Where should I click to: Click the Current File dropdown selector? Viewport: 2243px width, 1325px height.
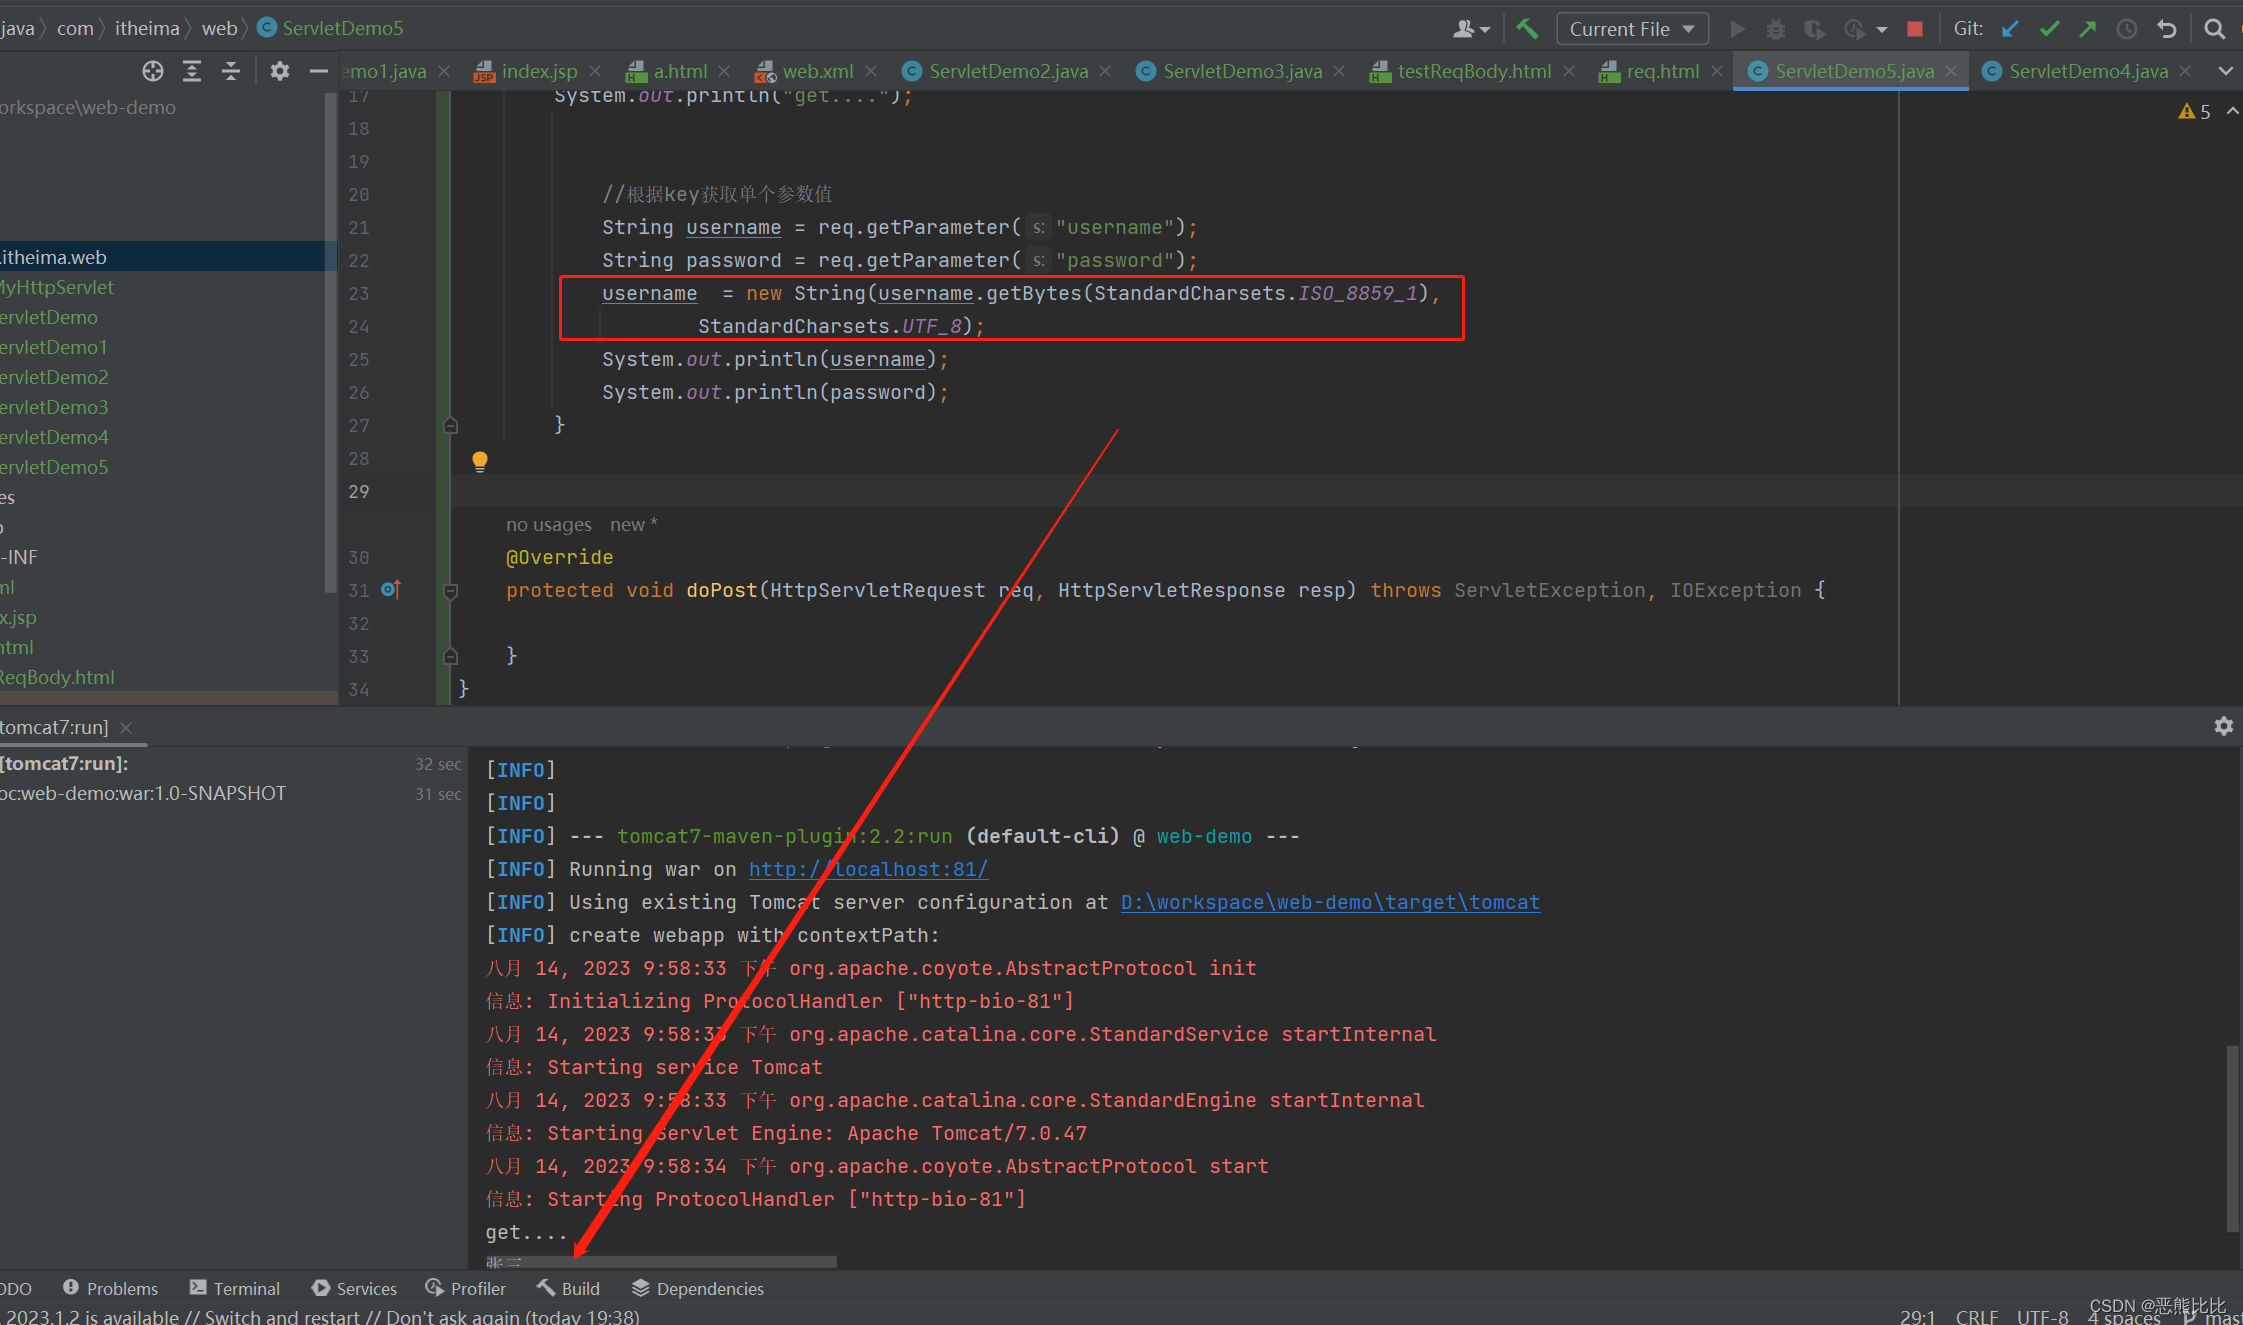tap(1633, 28)
